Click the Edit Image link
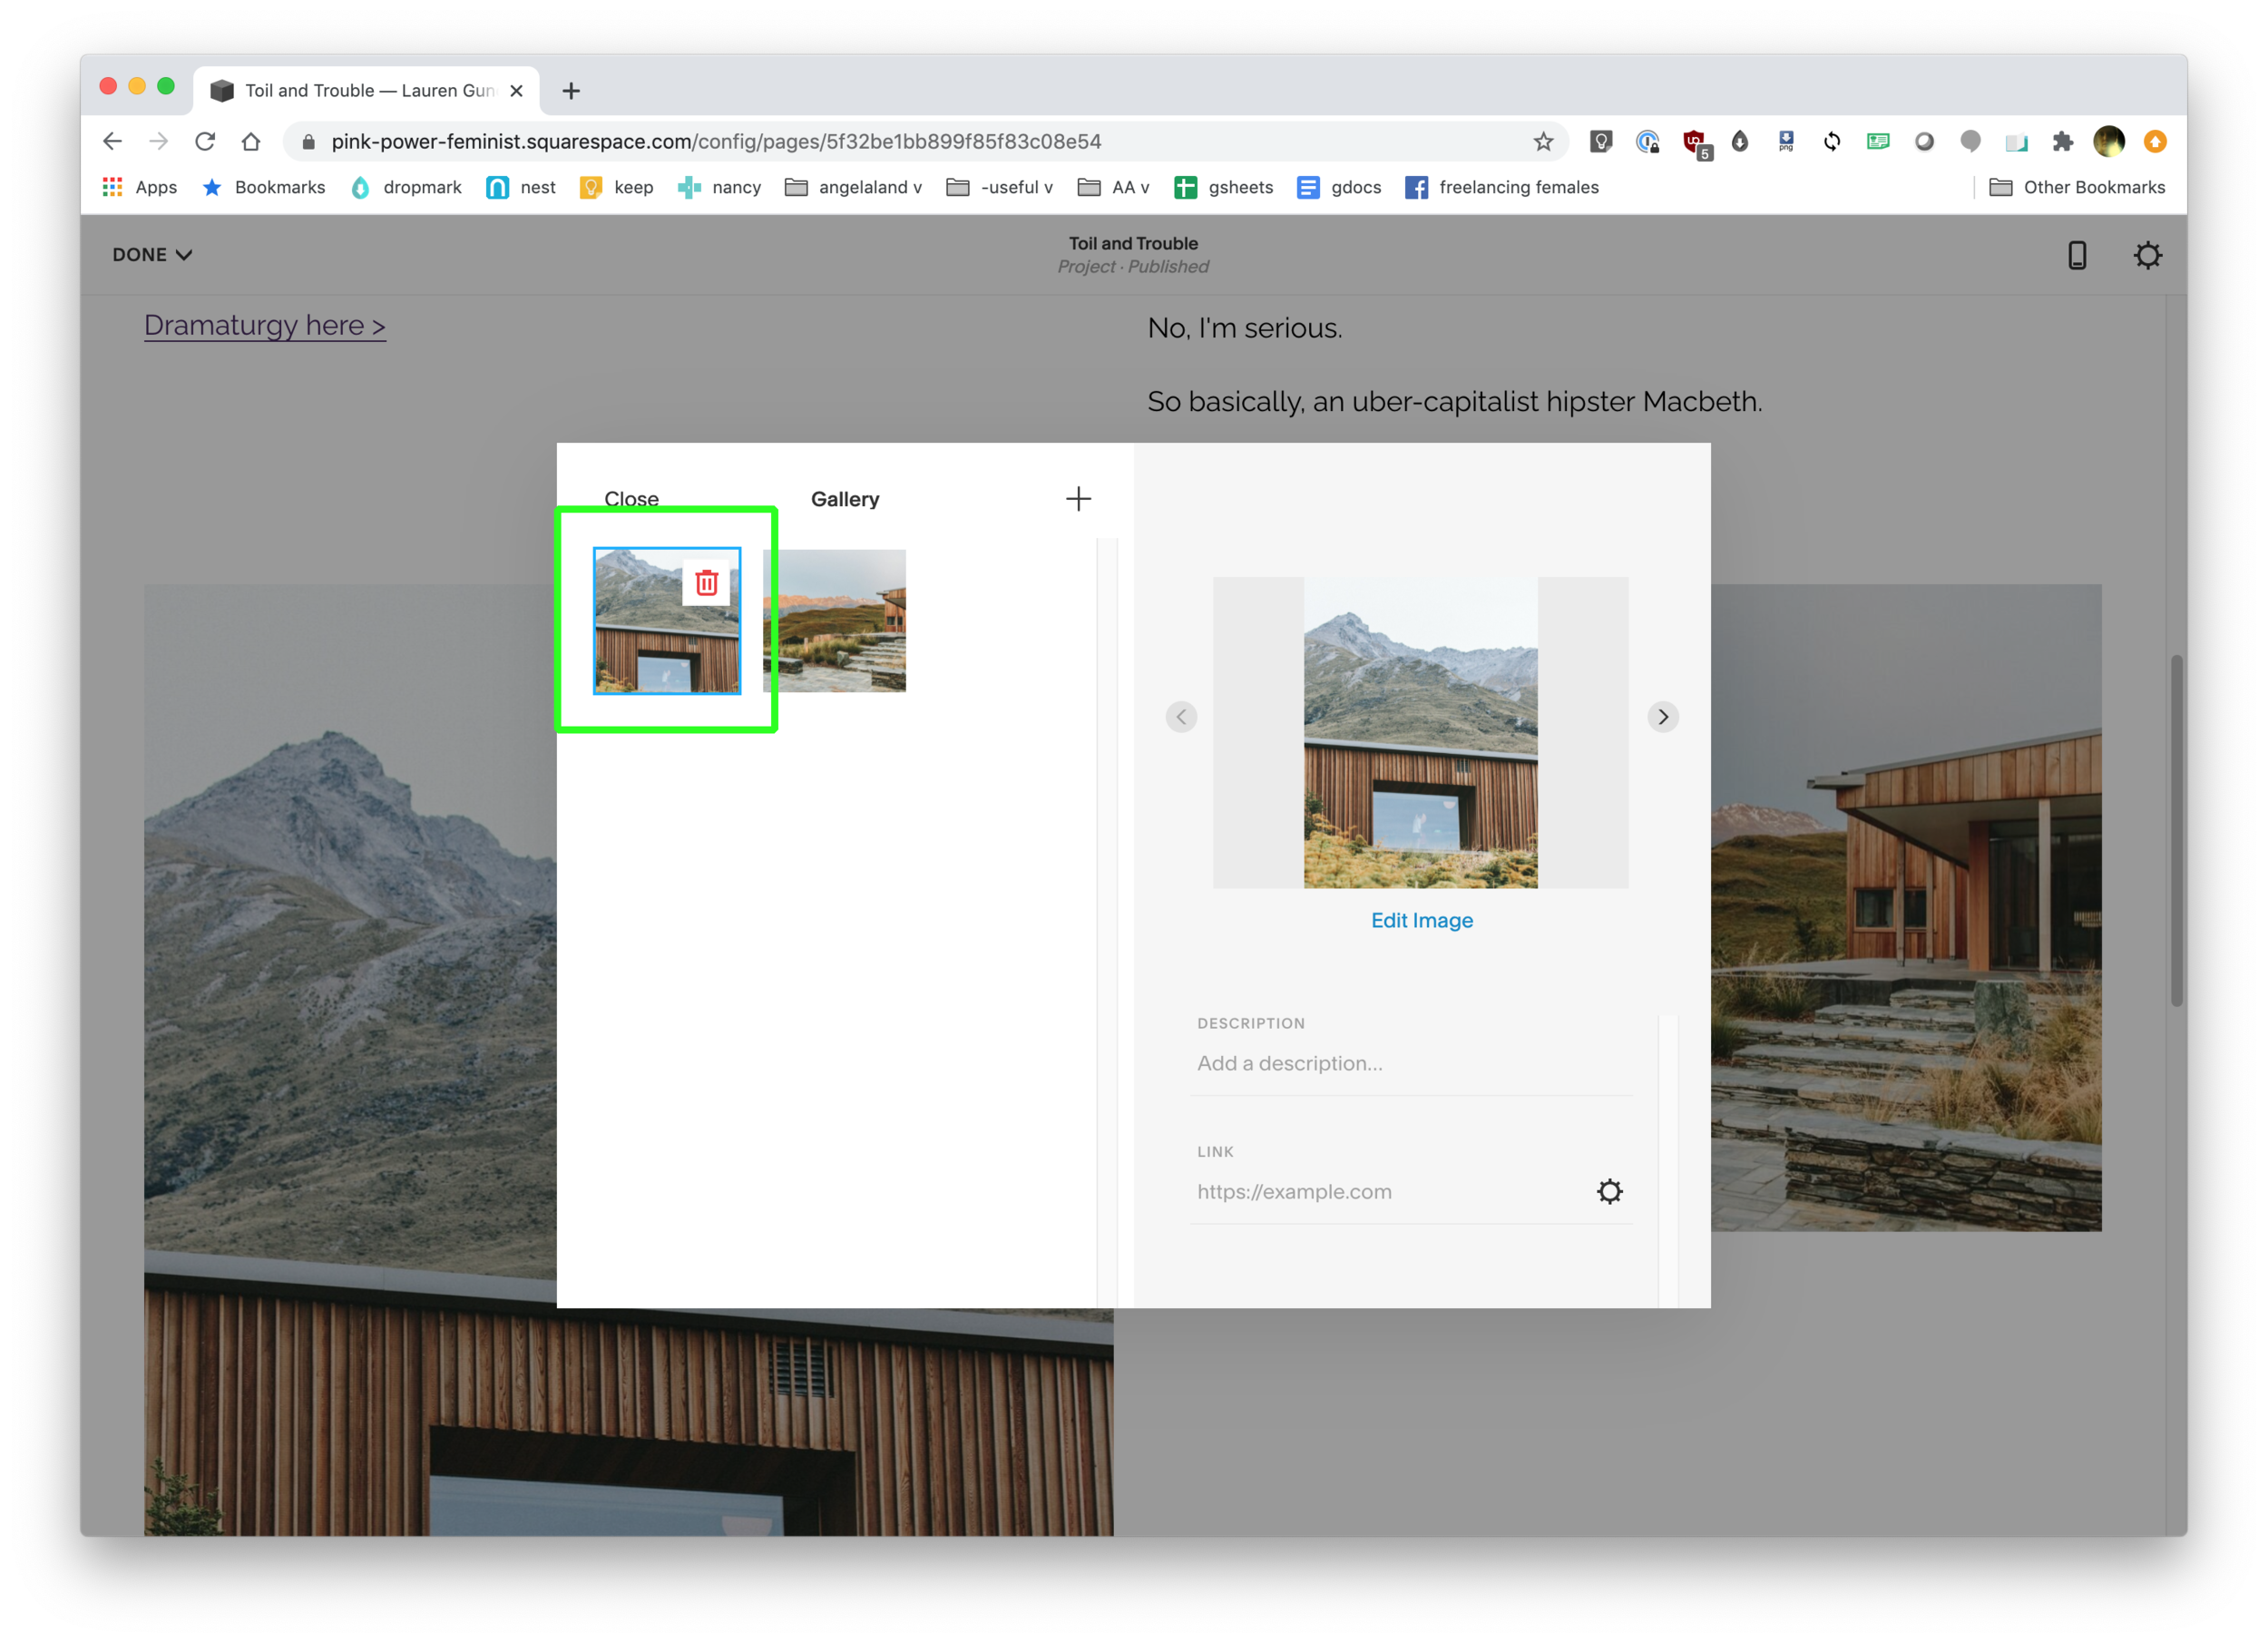This screenshot has height=1643, width=2268. (x=1421, y=920)
